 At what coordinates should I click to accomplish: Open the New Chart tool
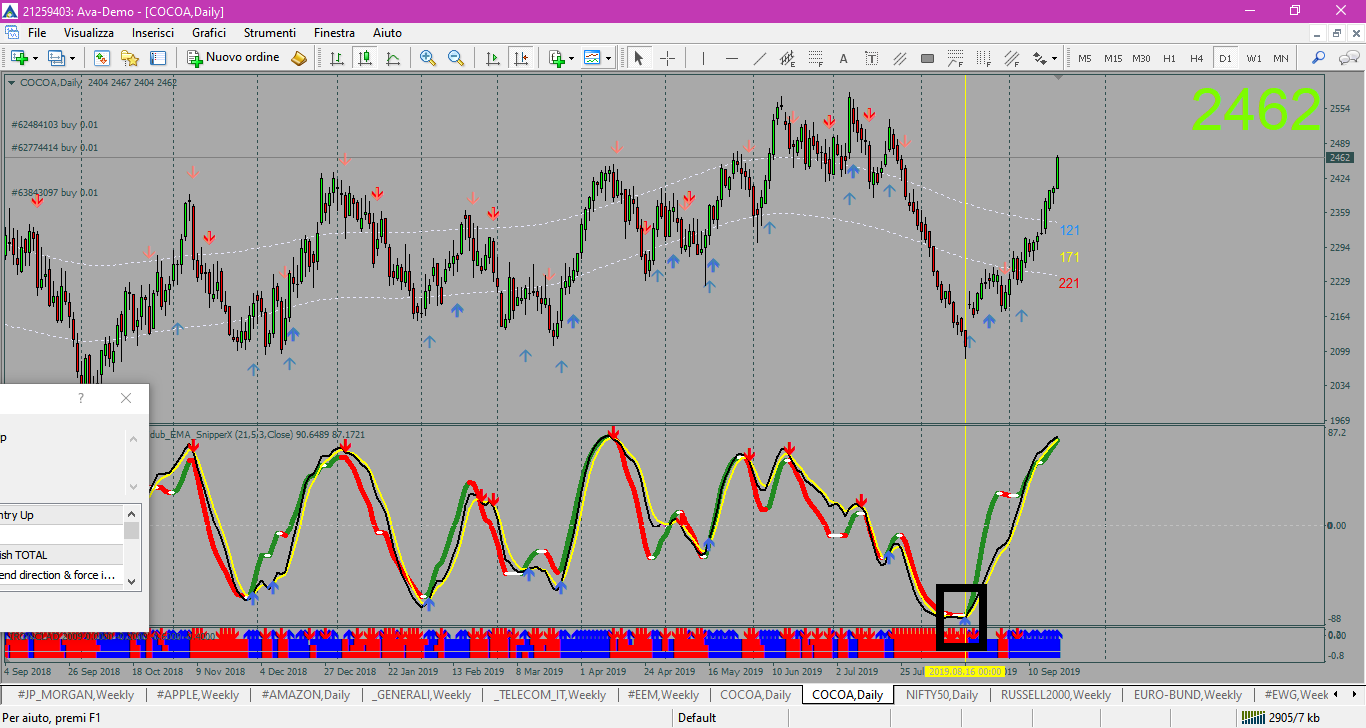click(x=19, y=58)
